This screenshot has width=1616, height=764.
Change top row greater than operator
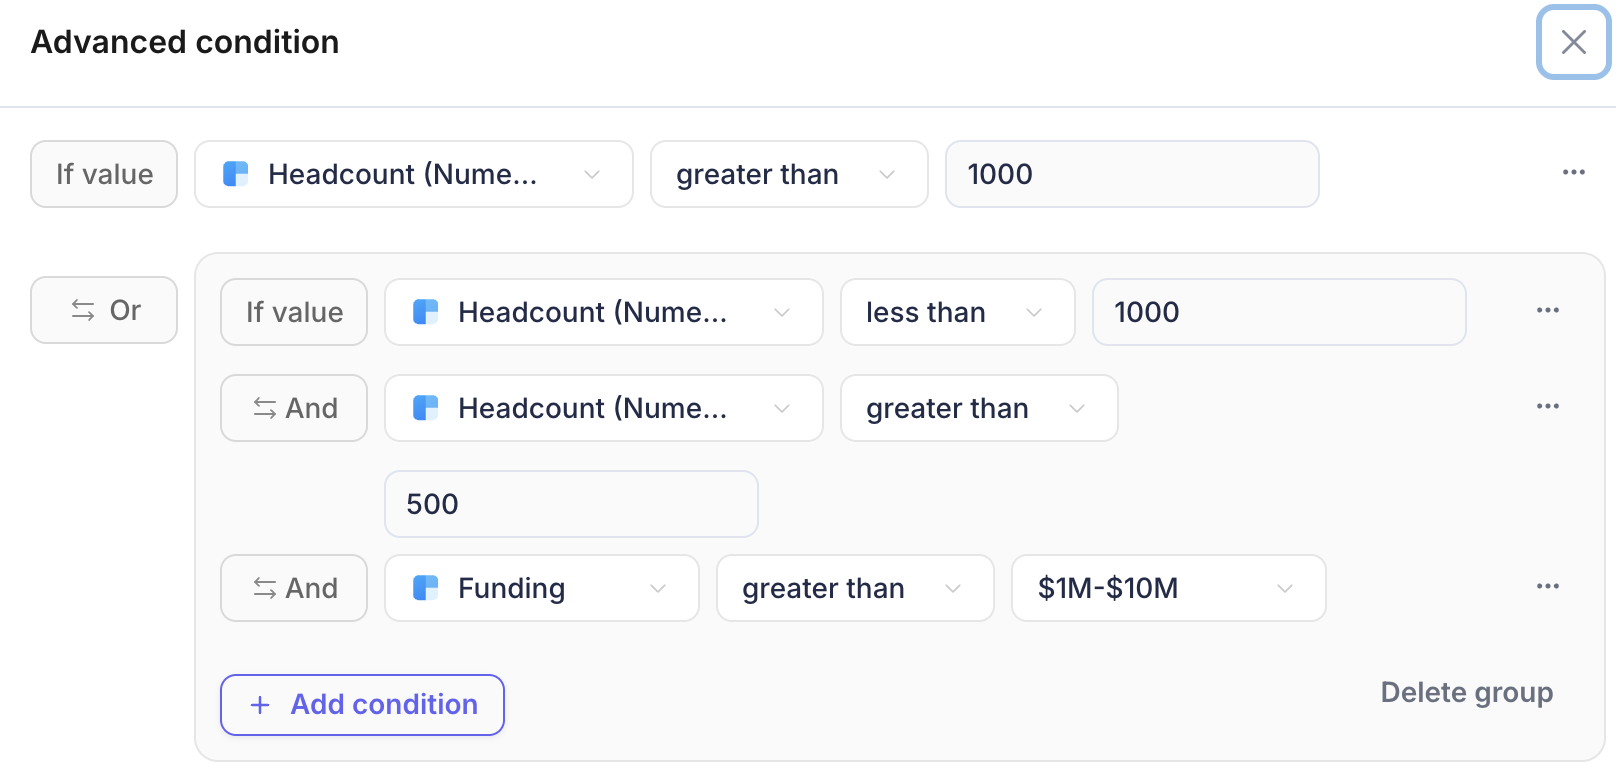pos(789,174)
